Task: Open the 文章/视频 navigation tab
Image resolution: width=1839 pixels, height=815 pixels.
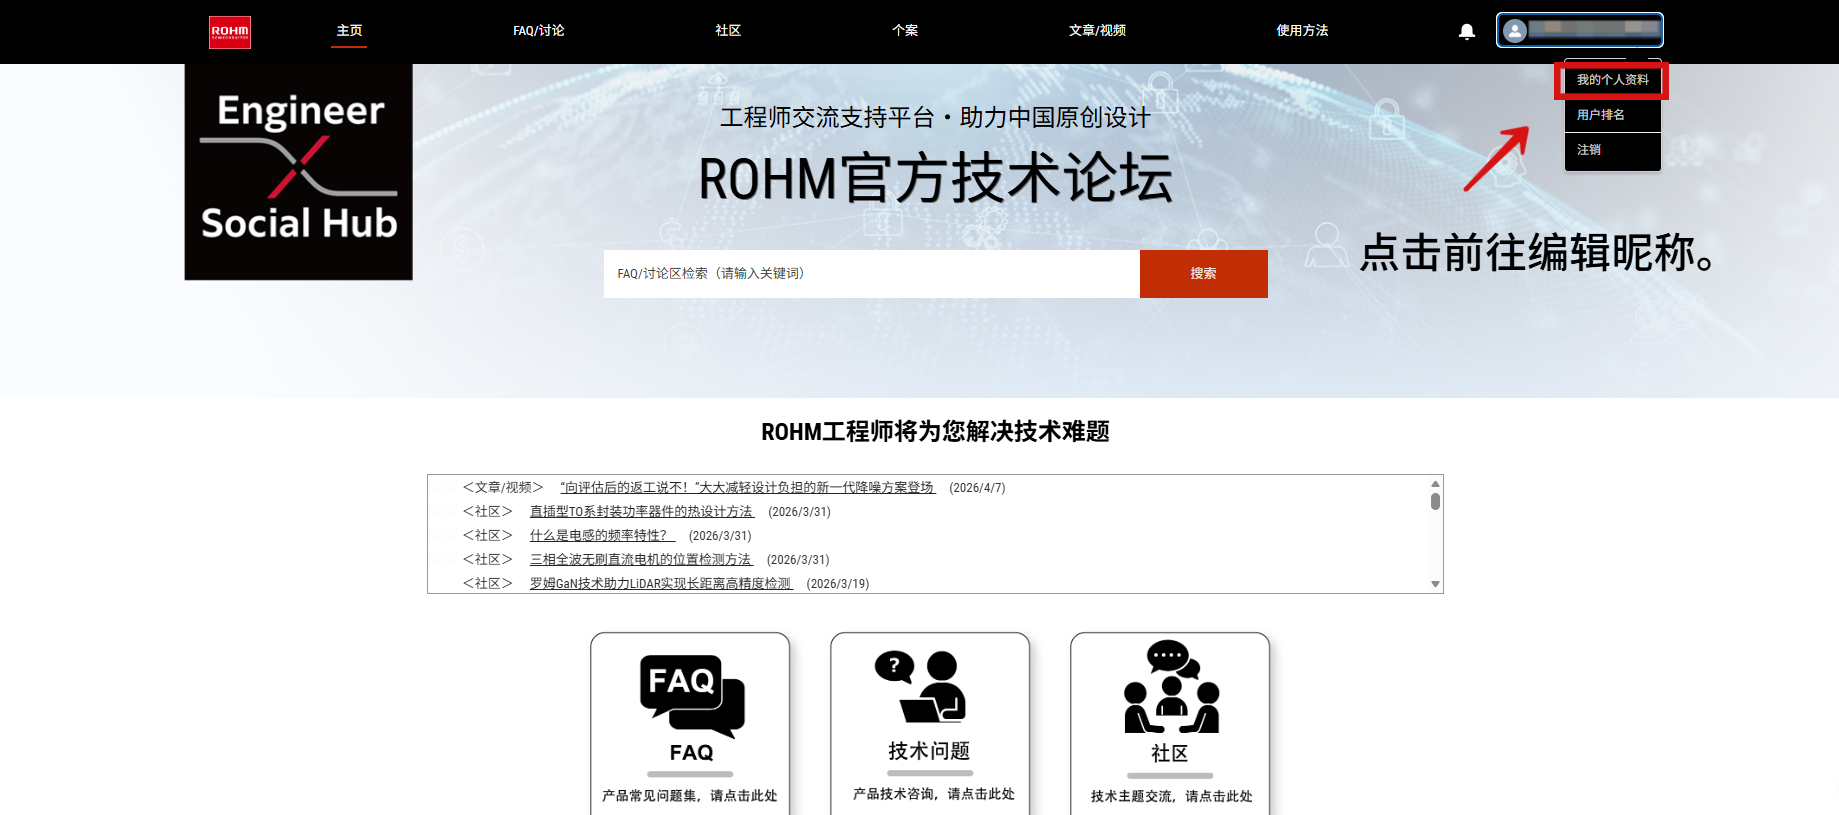Action: coord(1097,31)
